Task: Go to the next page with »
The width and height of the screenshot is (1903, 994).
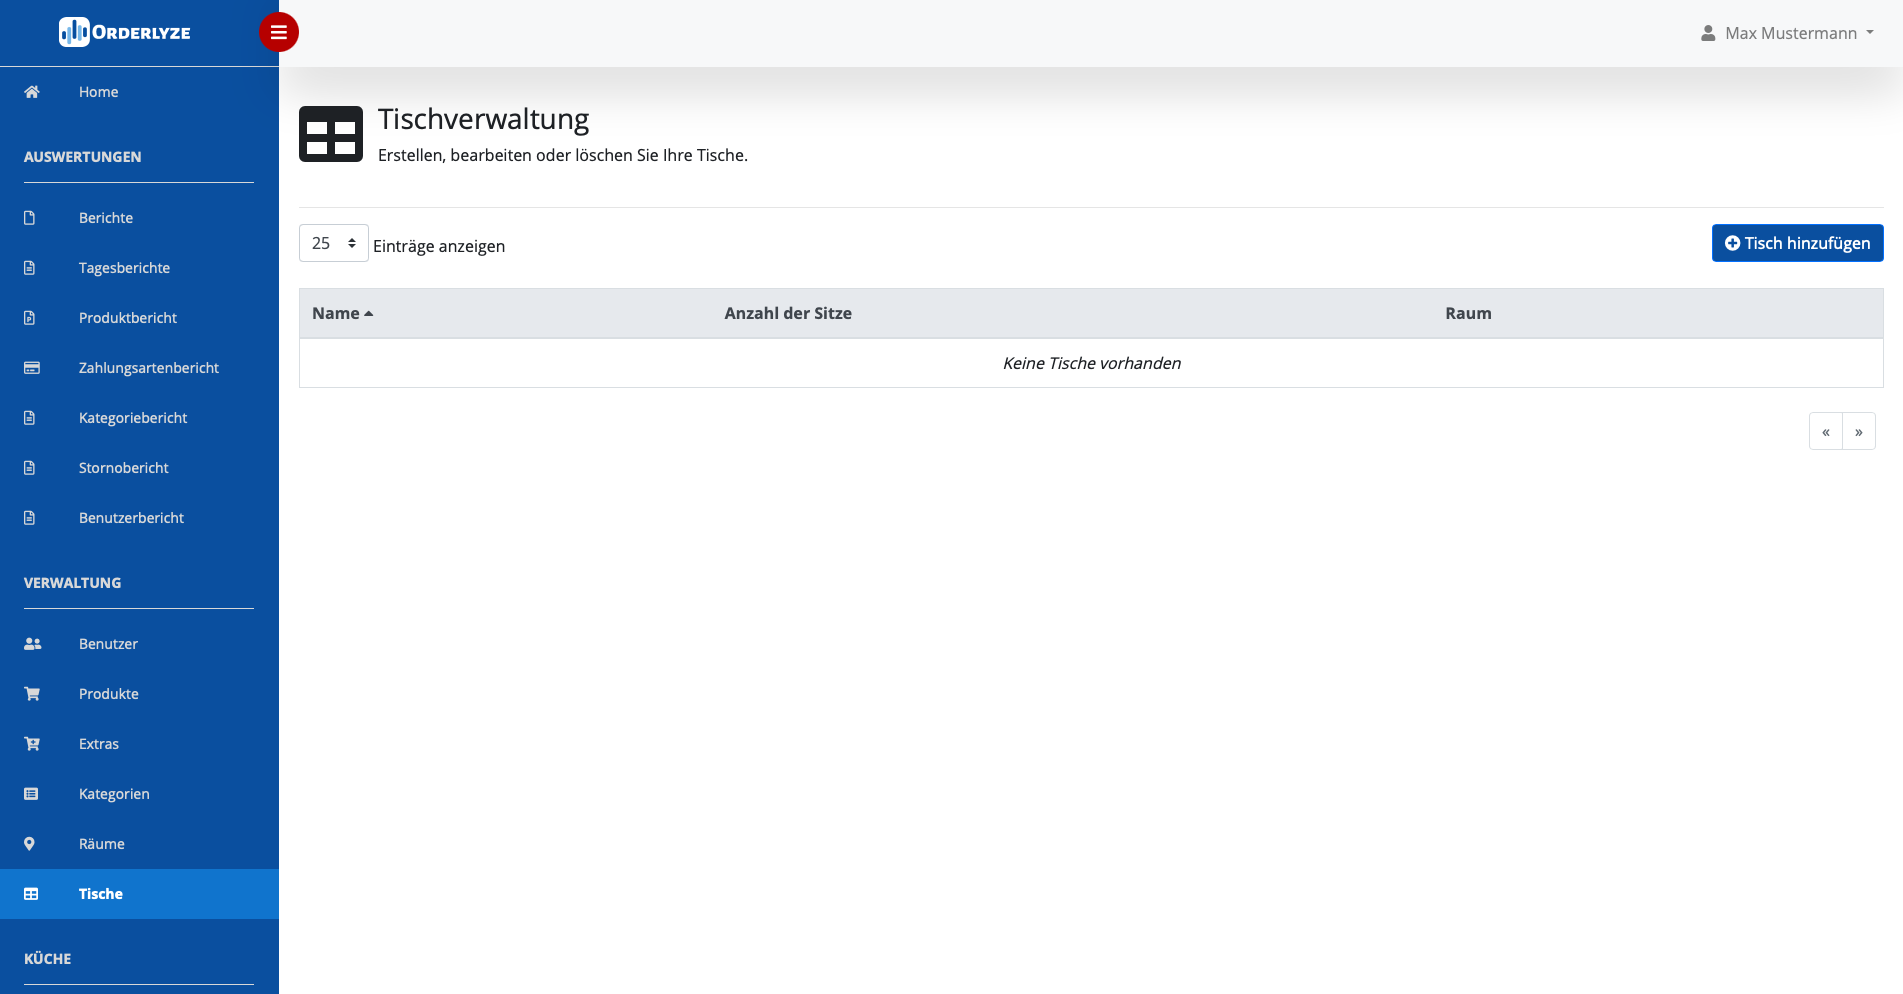Action: coord(1859,432)
